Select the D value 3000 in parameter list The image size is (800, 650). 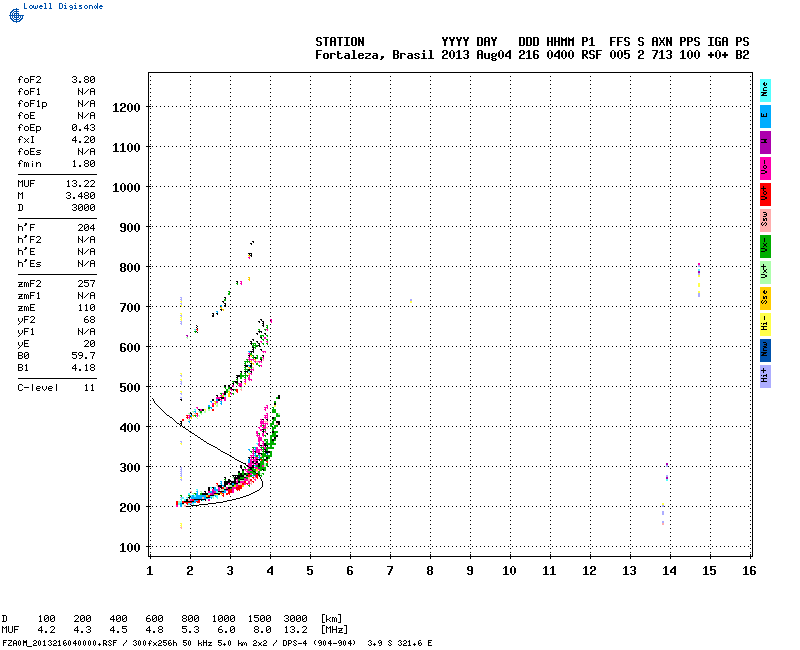[x=83, y=208]
